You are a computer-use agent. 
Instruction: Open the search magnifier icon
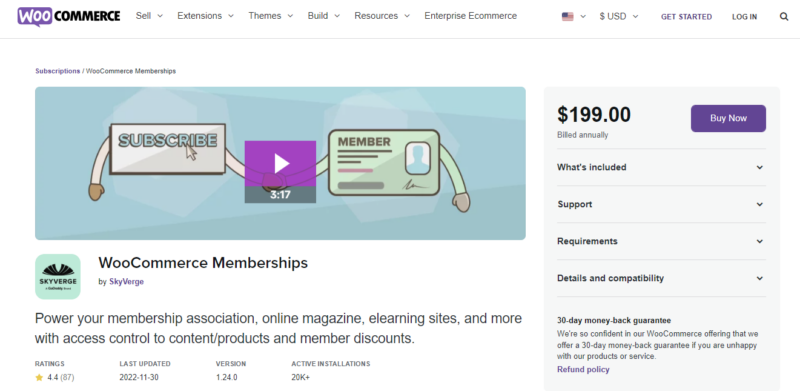coord(784,17)
